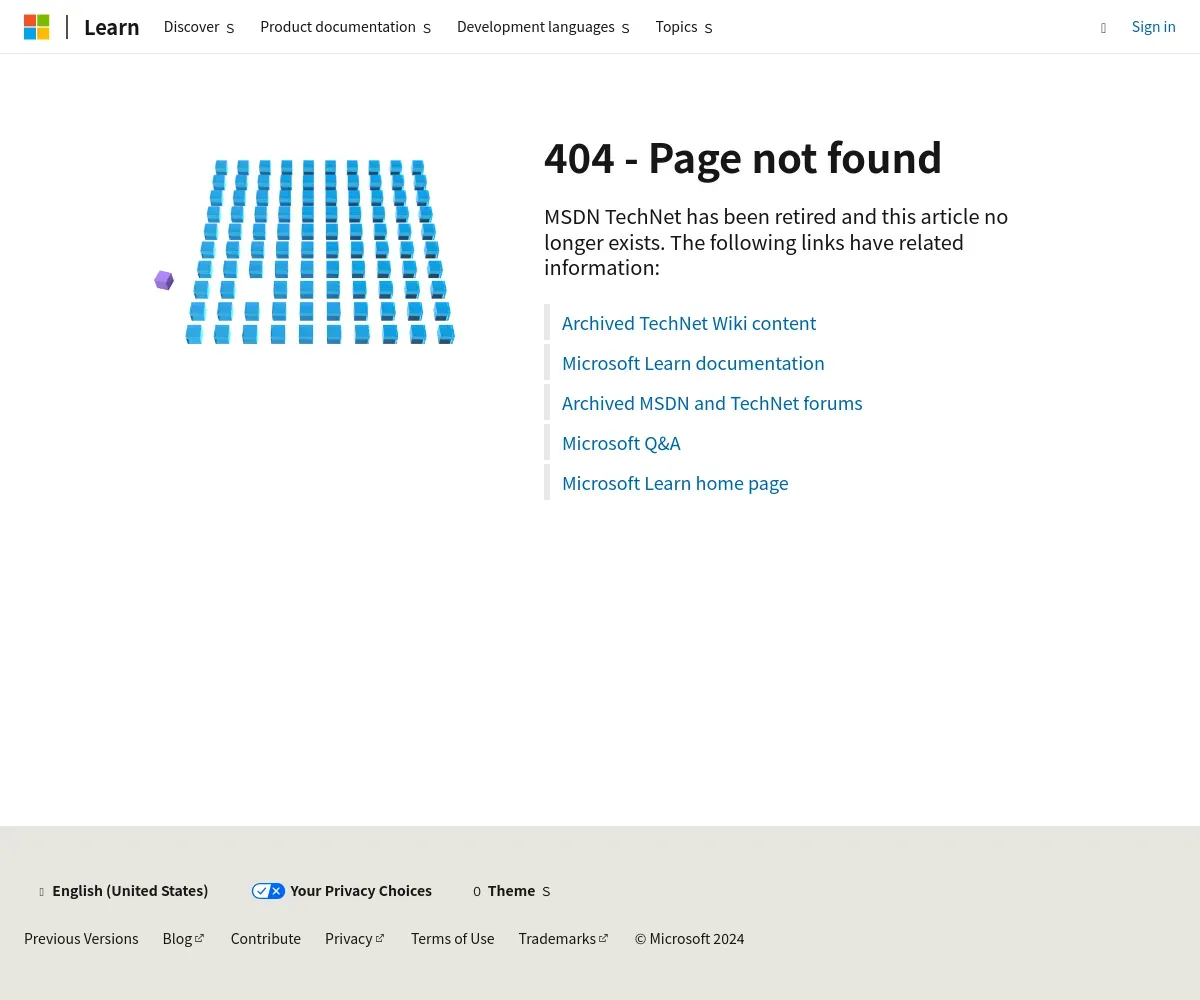
Task: Open the Contribute footer link
Action: click(x=266, y=939)
